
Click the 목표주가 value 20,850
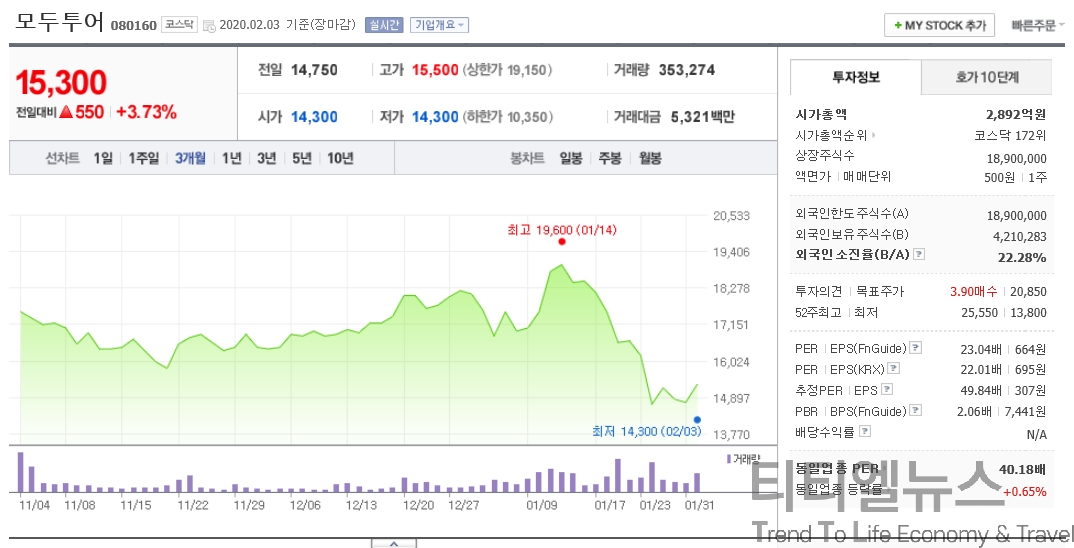(1028, 292)
